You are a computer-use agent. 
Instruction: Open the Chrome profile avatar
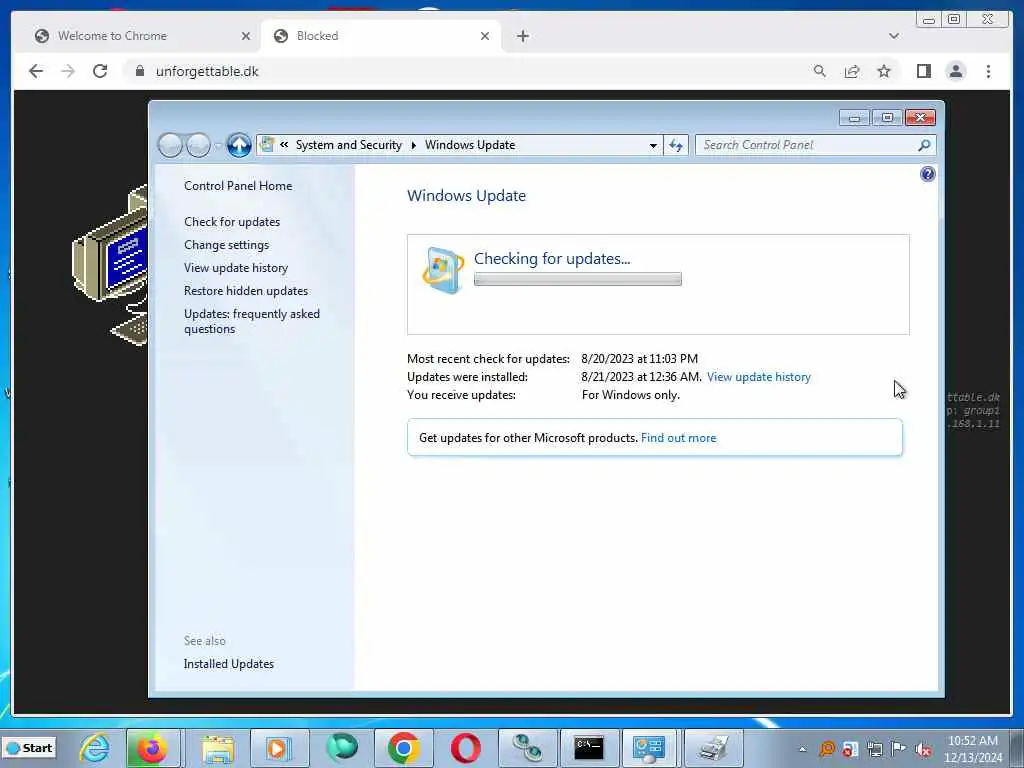955,71
